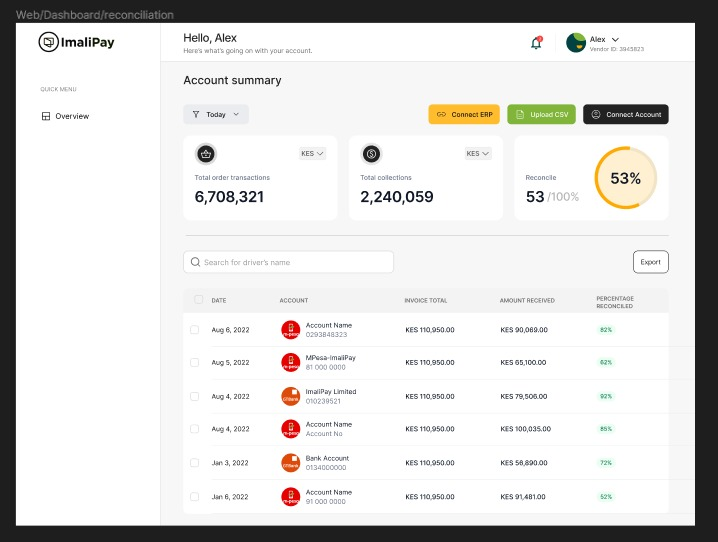
Task: Click amount KES 58,890.00
Action: 524,463
